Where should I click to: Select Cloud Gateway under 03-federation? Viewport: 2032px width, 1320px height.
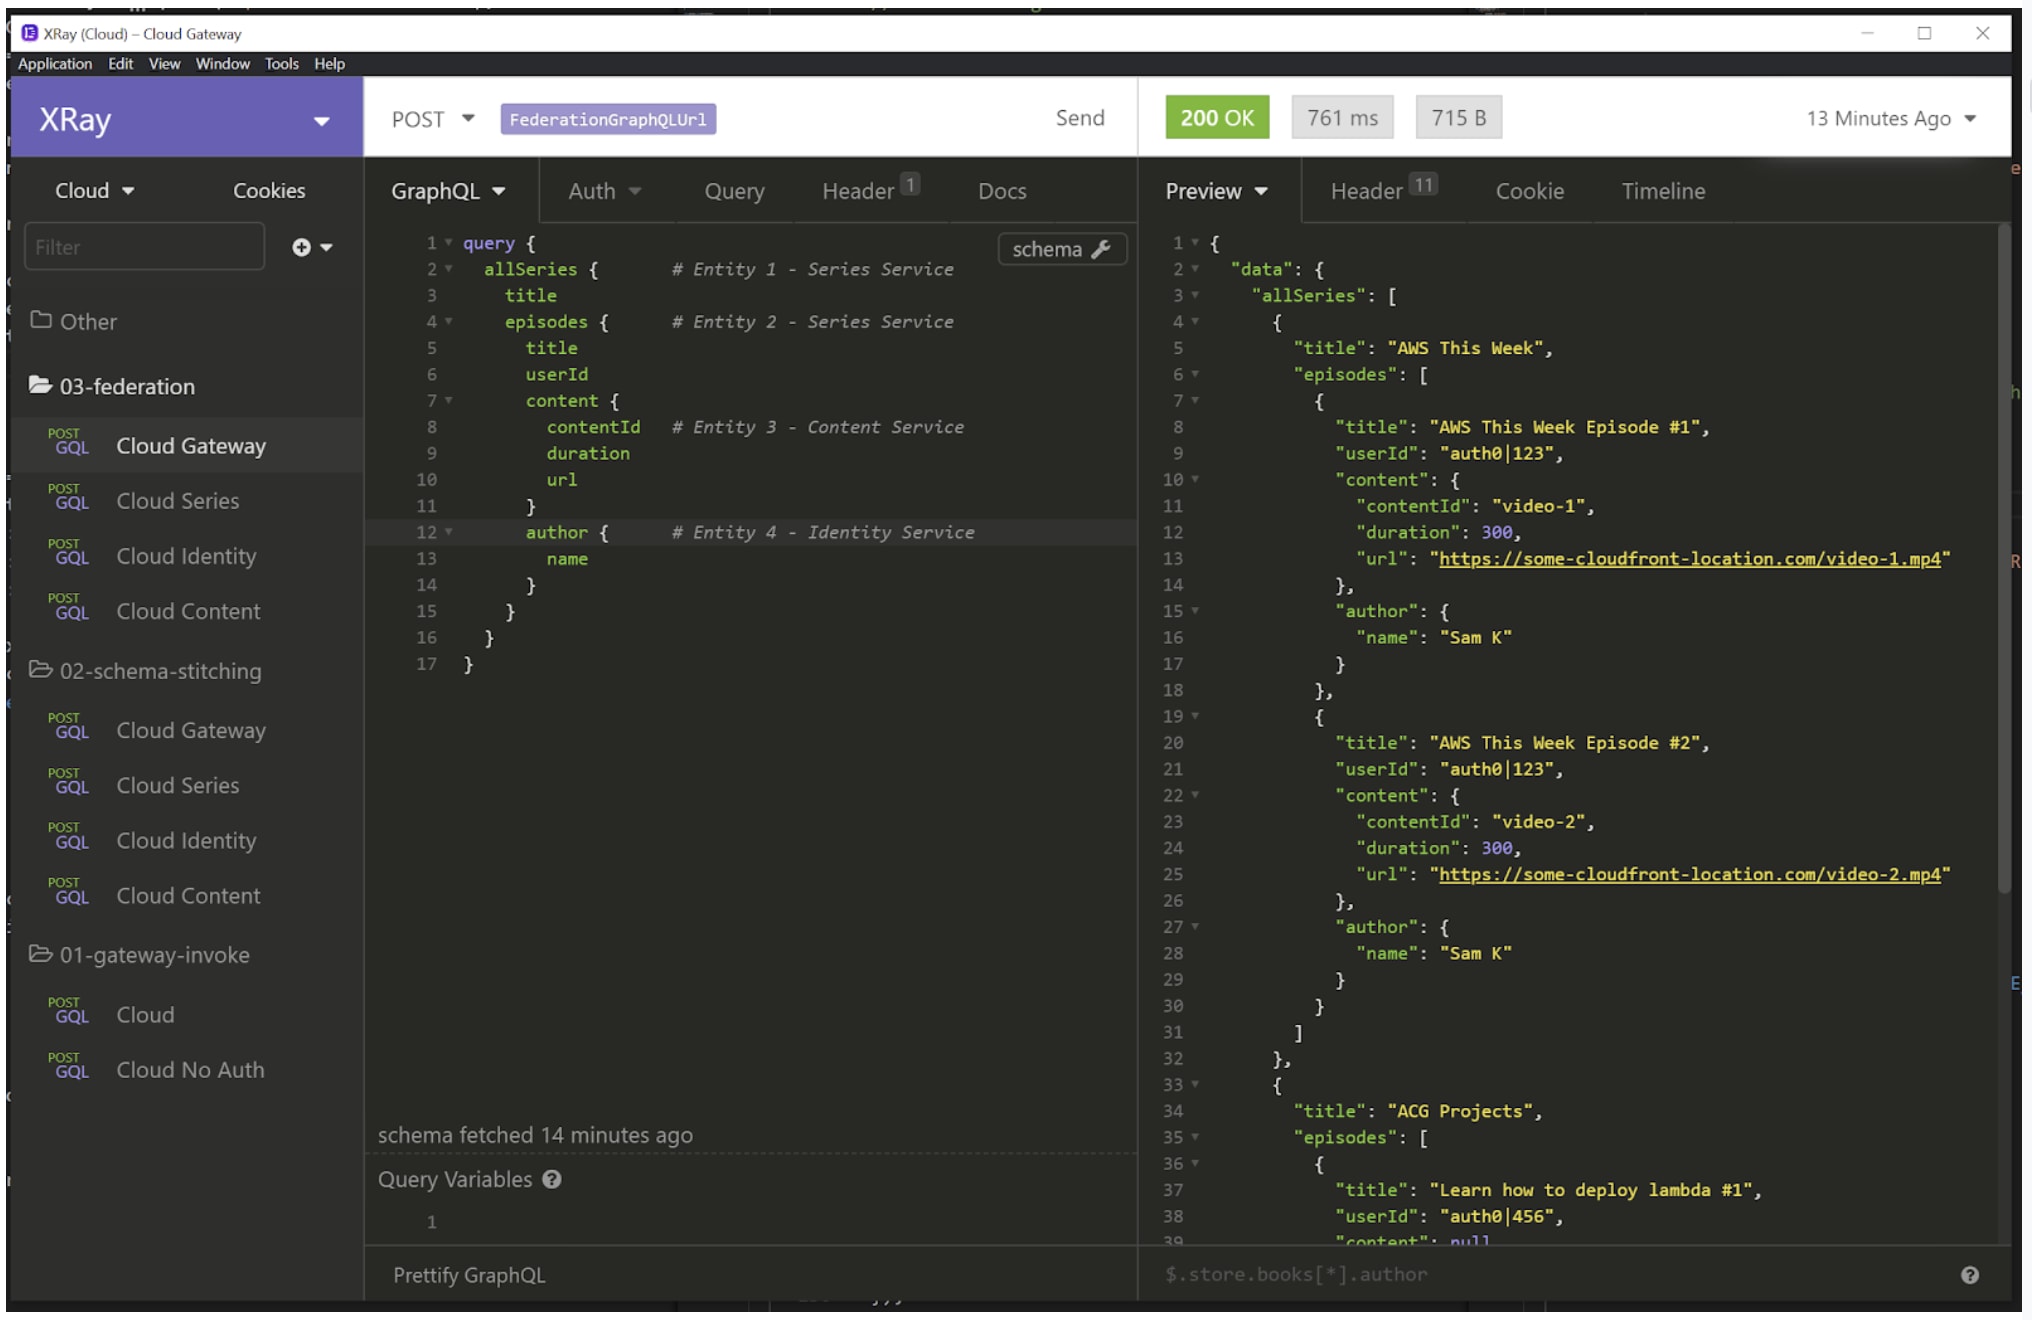186,445
